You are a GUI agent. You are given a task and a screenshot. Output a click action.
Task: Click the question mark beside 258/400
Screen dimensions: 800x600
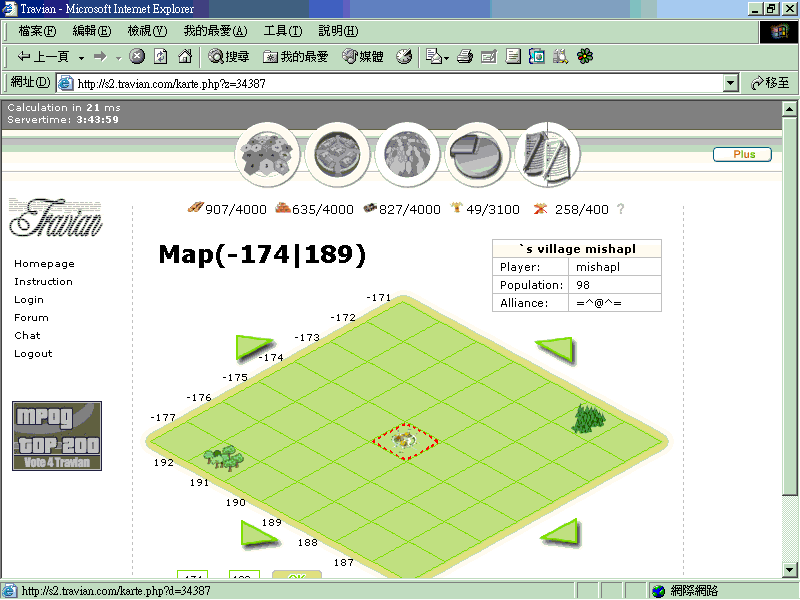[x=620, y=209]
